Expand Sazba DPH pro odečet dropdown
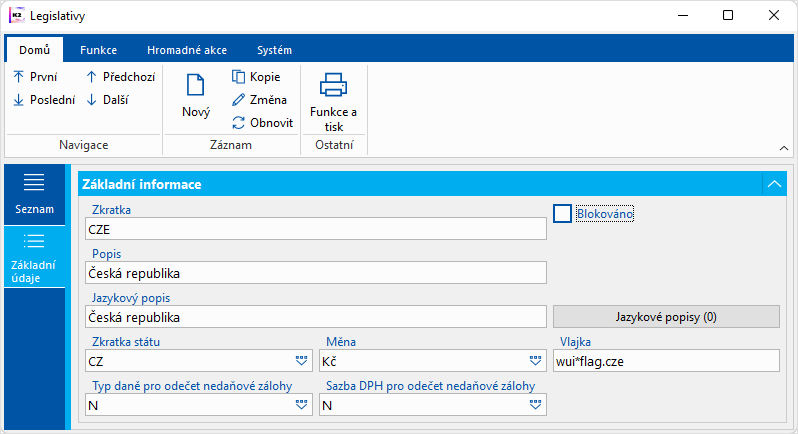Image resolution: width=798 pixels, height=434 pixels. [535, 405]
